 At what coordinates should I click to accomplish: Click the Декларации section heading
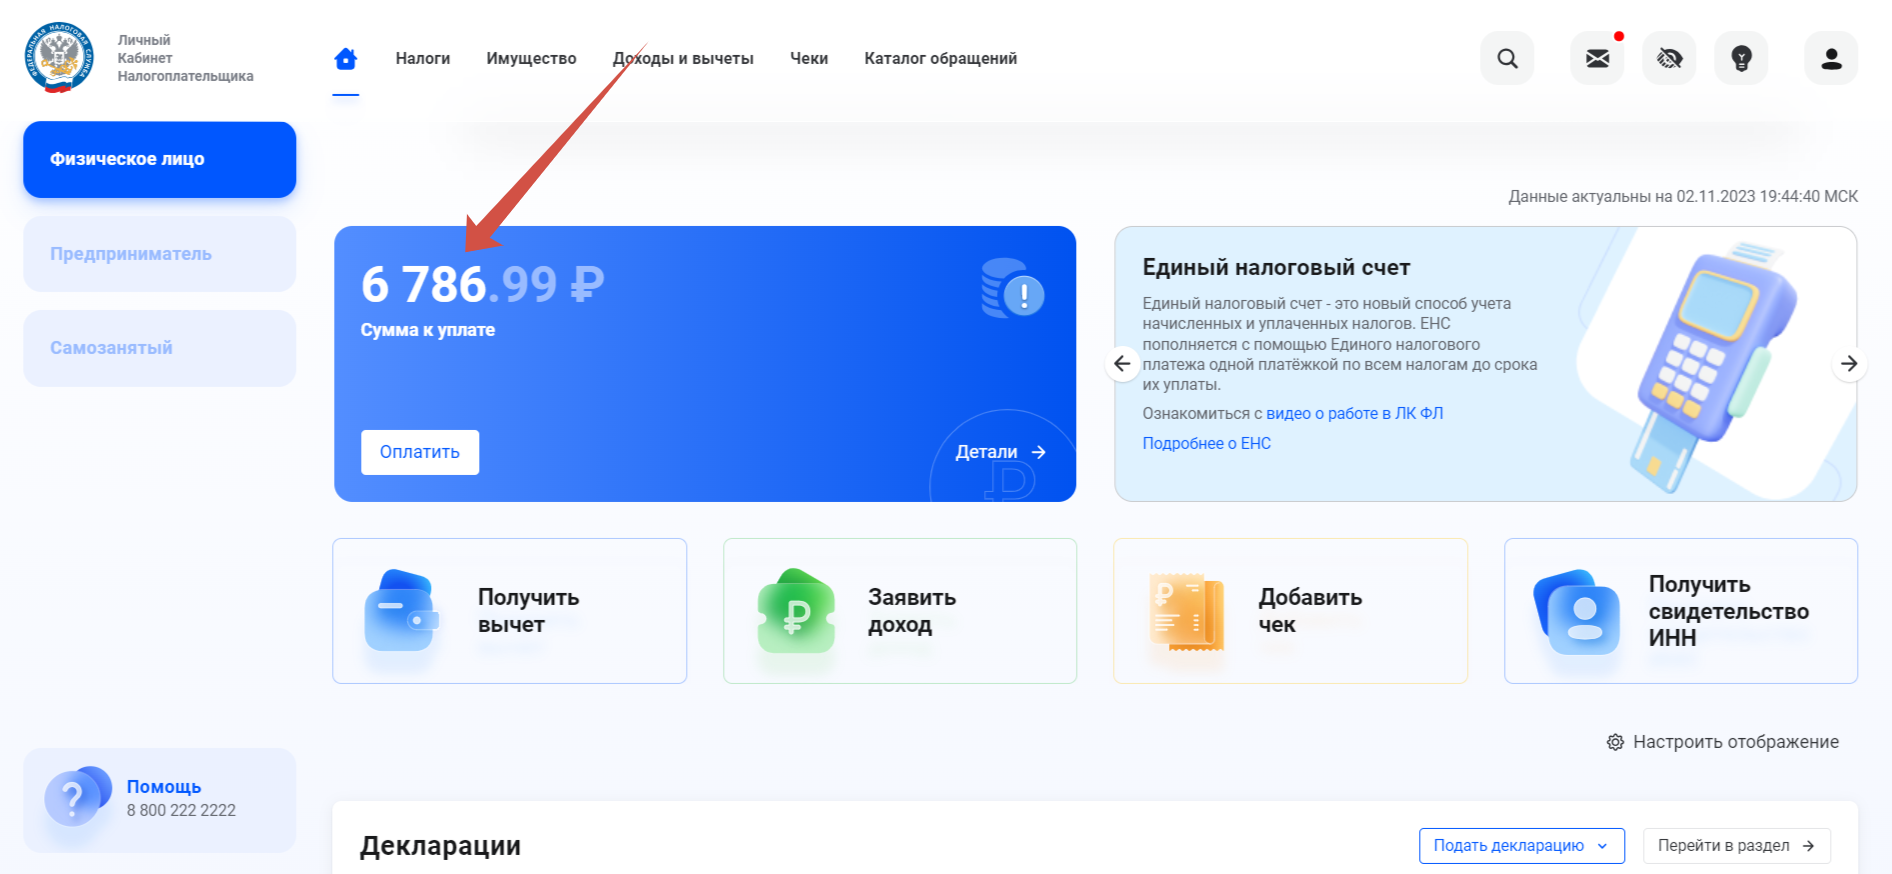[440, 846]
